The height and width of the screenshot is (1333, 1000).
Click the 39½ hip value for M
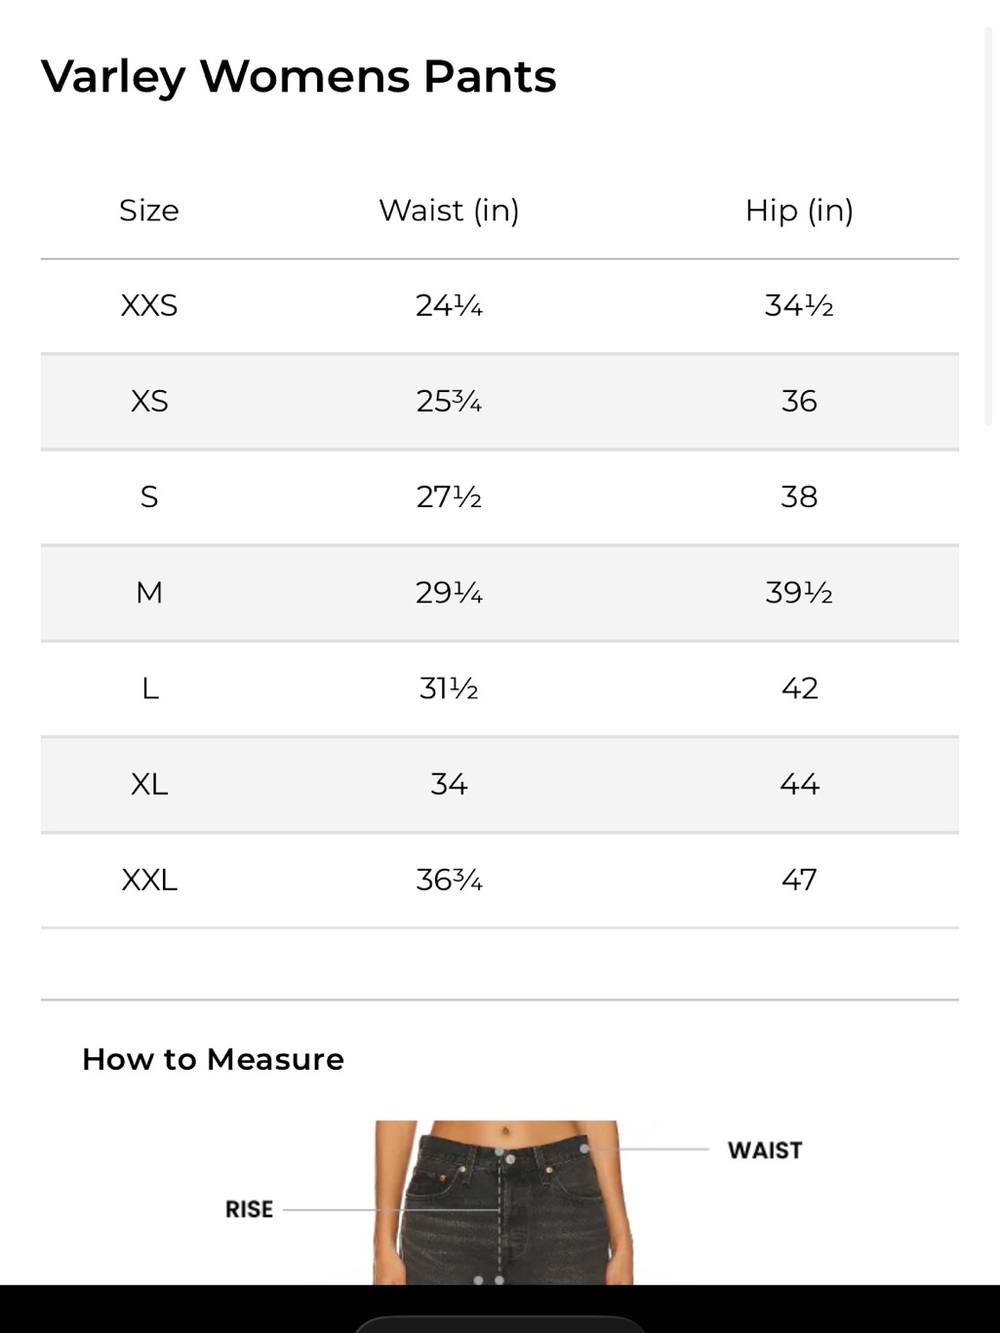click(x=799, y=593)
